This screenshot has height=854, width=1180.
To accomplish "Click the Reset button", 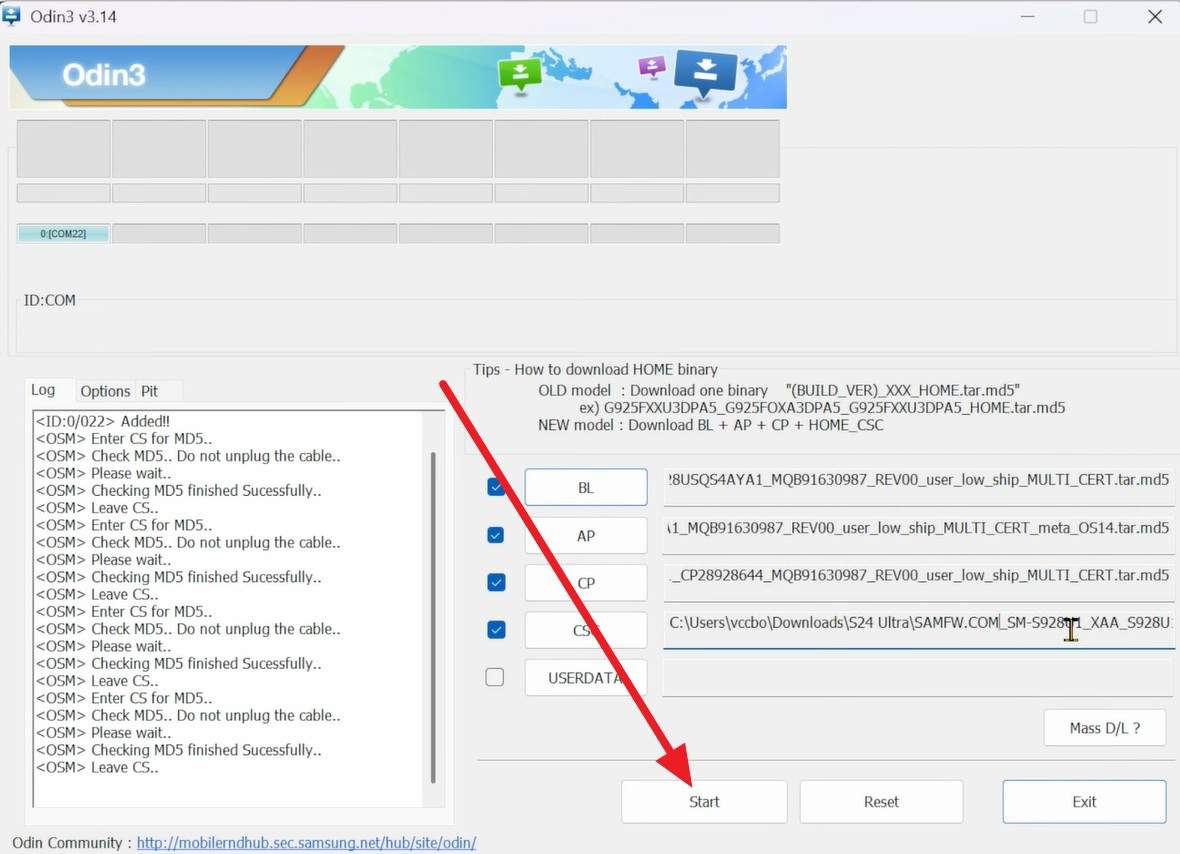I will point(880,801).
